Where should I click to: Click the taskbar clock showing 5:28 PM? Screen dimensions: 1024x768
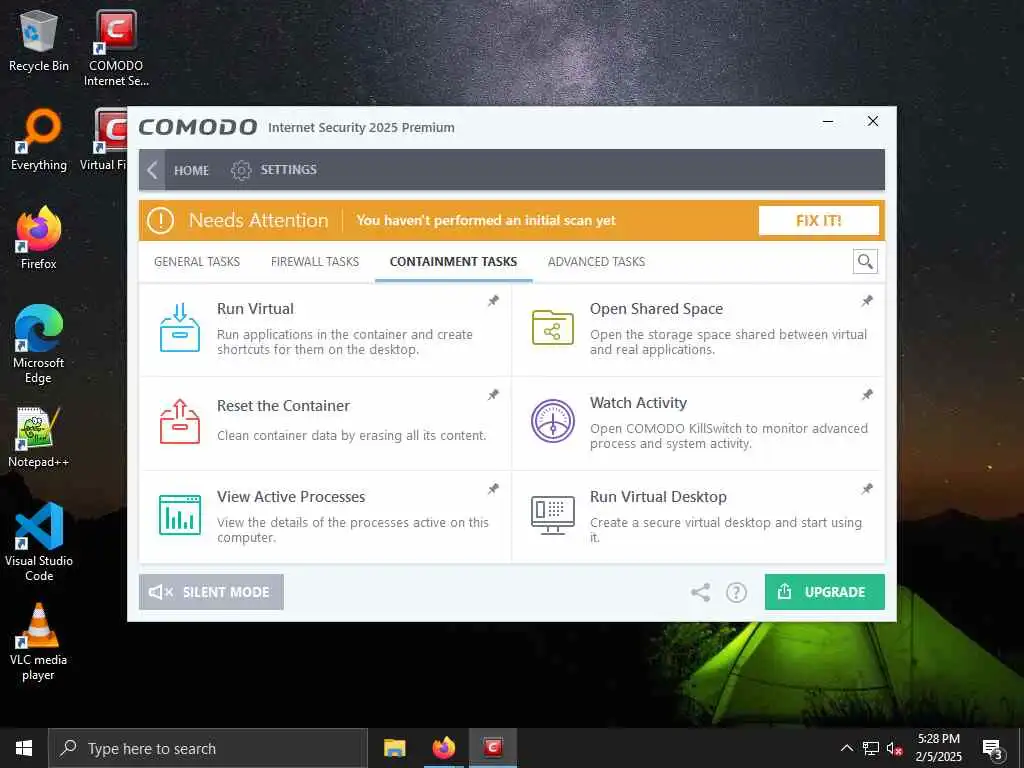tap(938, 748)
